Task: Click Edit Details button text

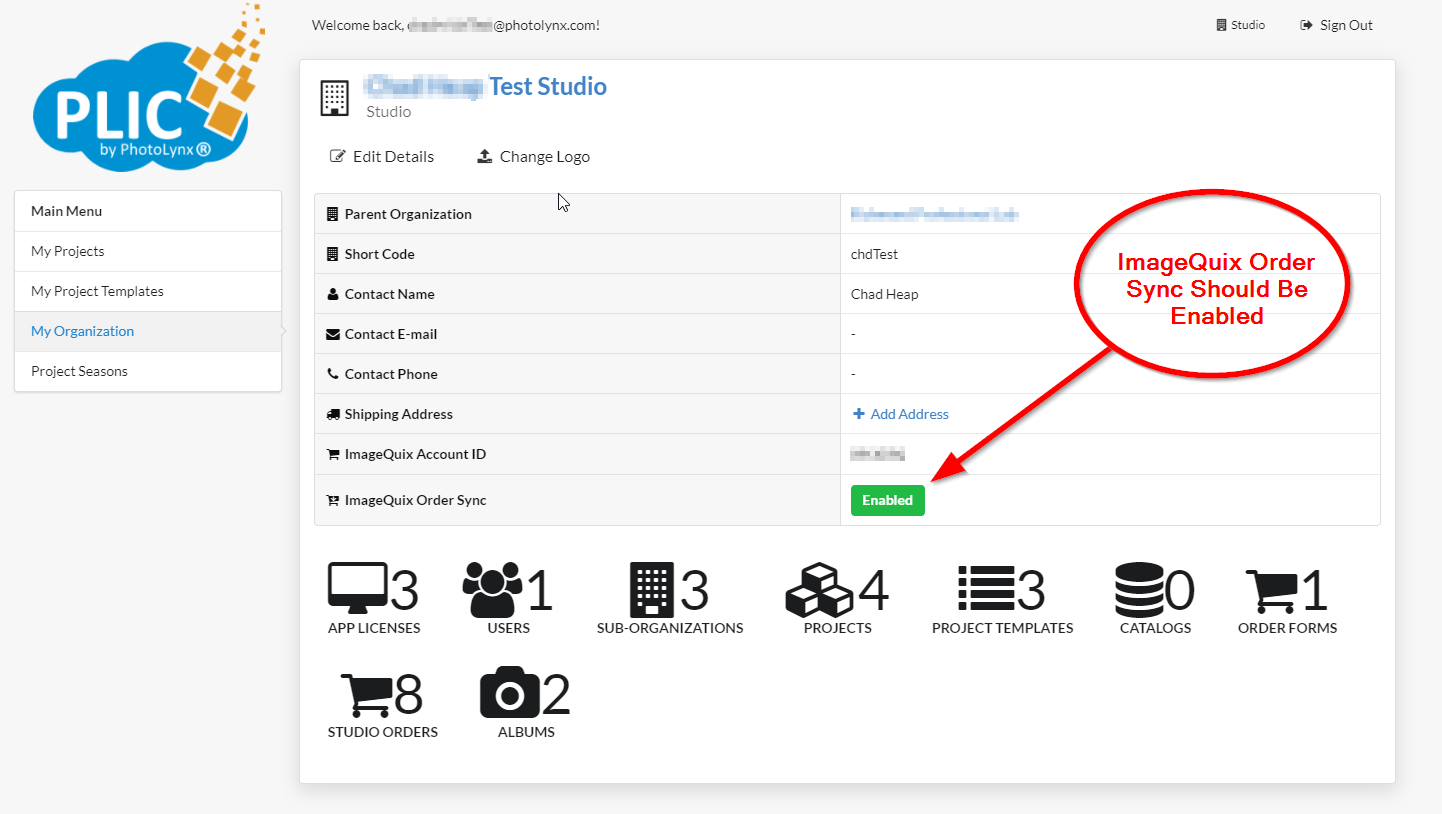Action: point(394,157)
